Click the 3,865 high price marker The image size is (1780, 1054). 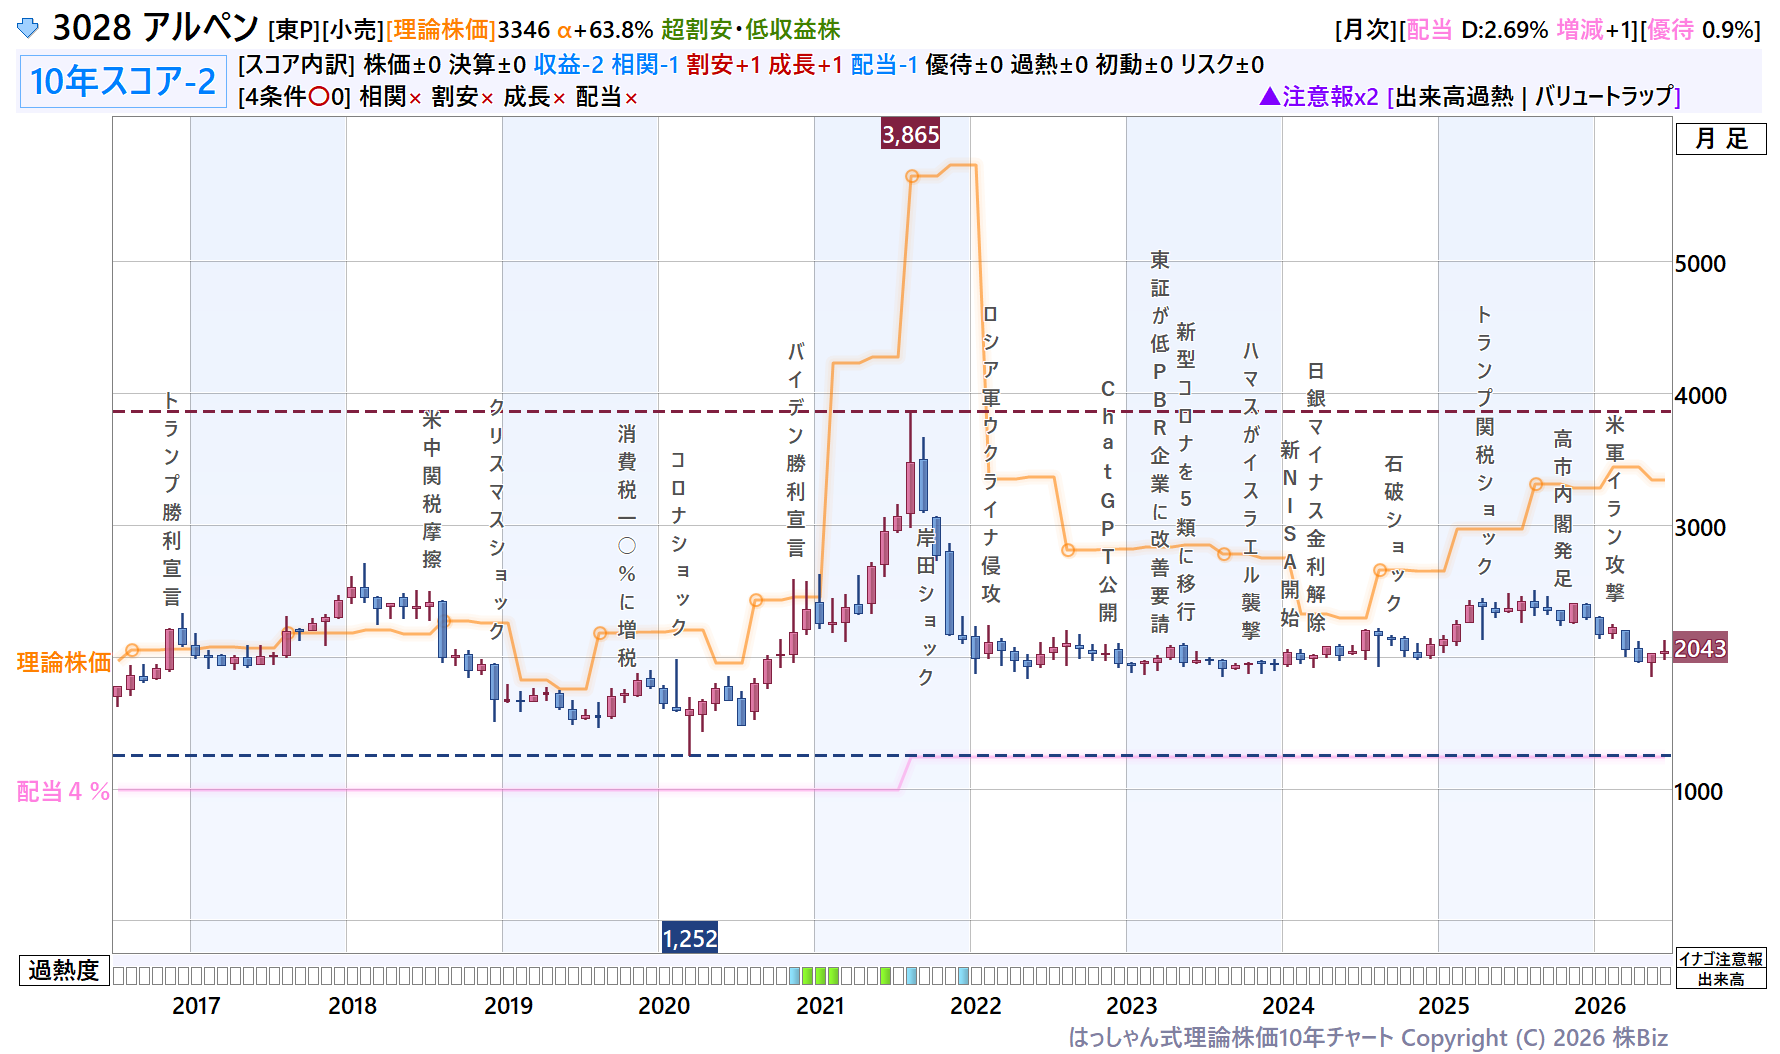pos(910,134)
